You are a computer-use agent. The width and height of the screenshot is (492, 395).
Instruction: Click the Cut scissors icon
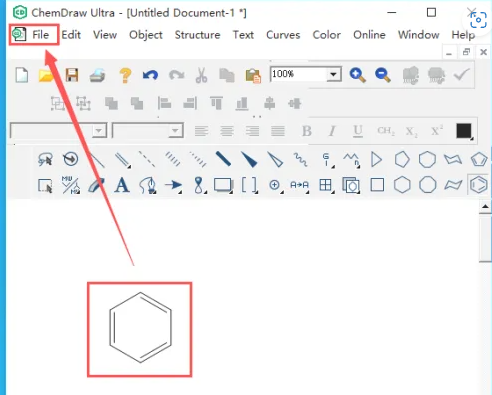tap(201, 75)
